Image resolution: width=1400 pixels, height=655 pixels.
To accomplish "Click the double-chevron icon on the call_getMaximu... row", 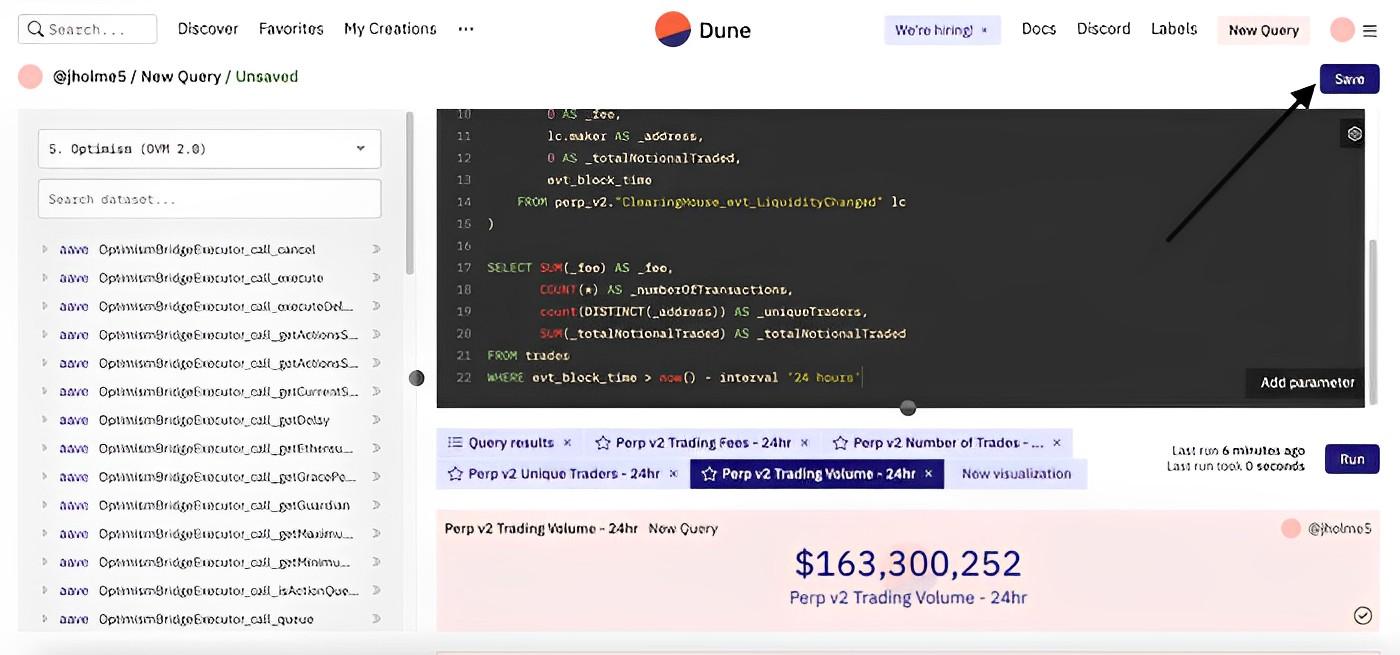I will 376,534.
